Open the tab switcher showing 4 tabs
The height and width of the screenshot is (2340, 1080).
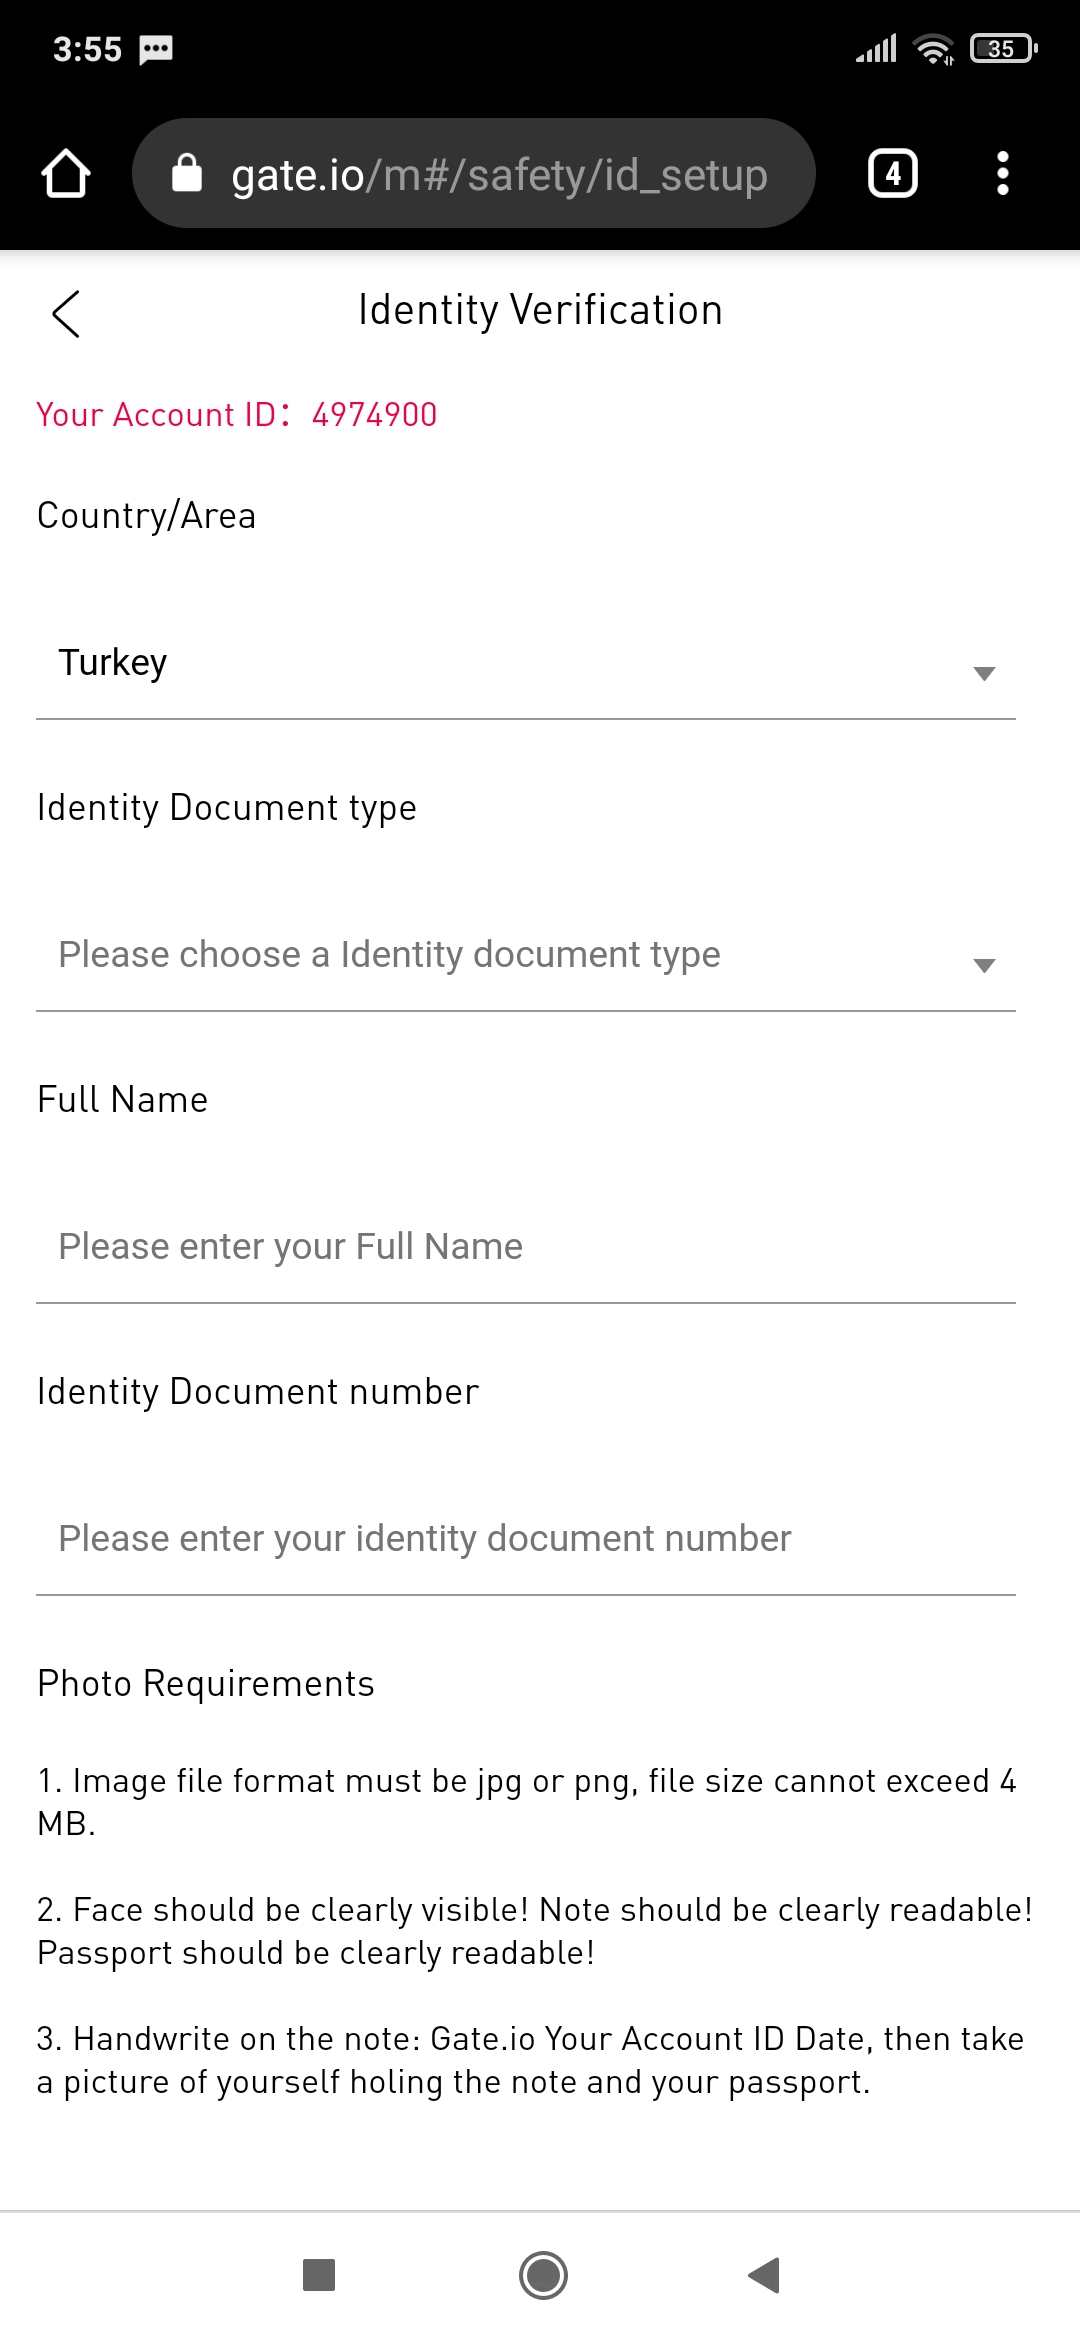point(892,174)
